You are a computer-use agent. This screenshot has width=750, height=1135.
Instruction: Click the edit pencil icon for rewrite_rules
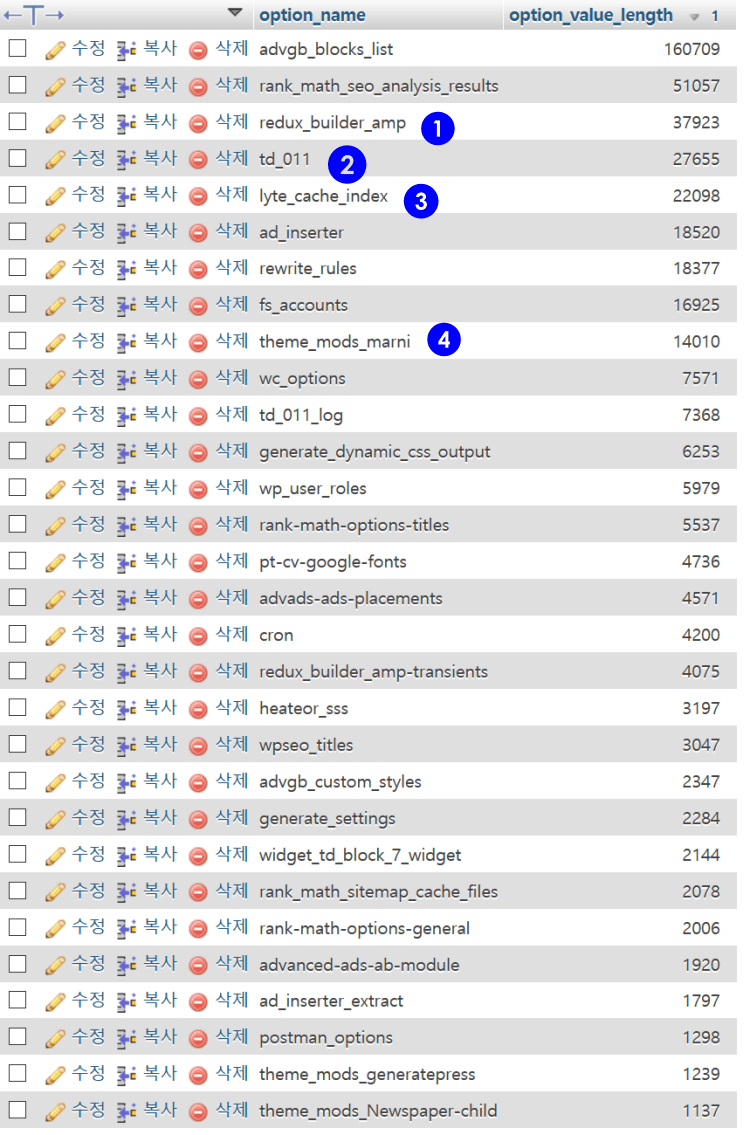(56, 269)
